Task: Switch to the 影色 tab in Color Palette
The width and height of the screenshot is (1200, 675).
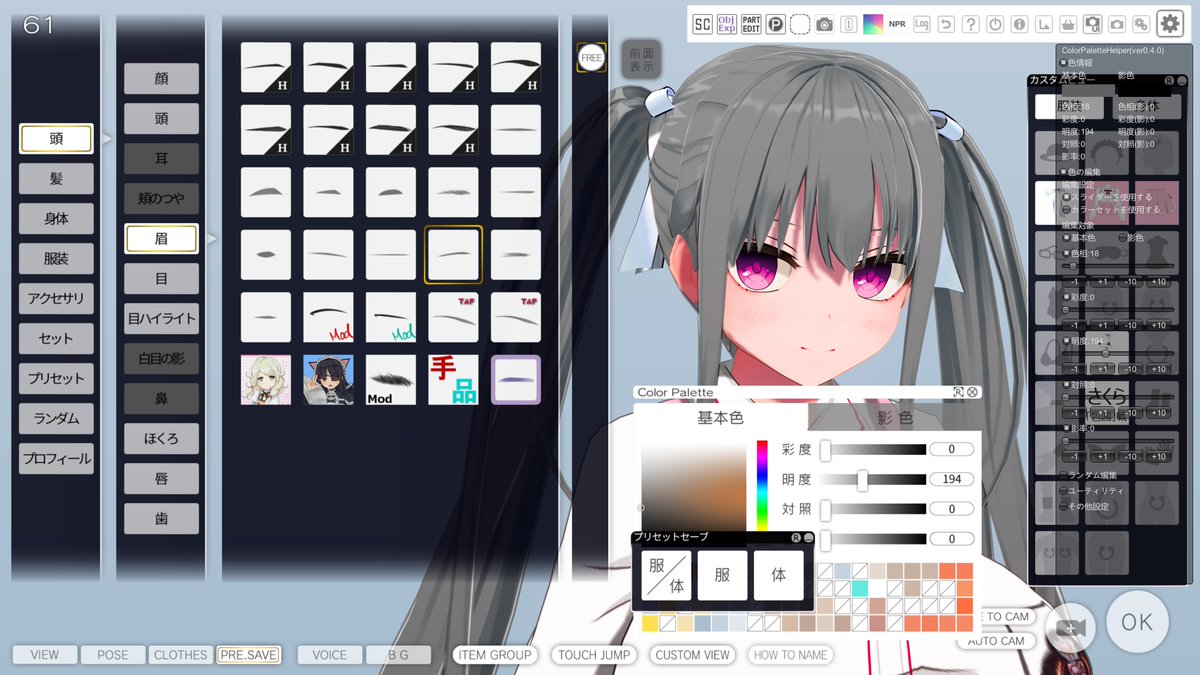Action: click(897, 415)
